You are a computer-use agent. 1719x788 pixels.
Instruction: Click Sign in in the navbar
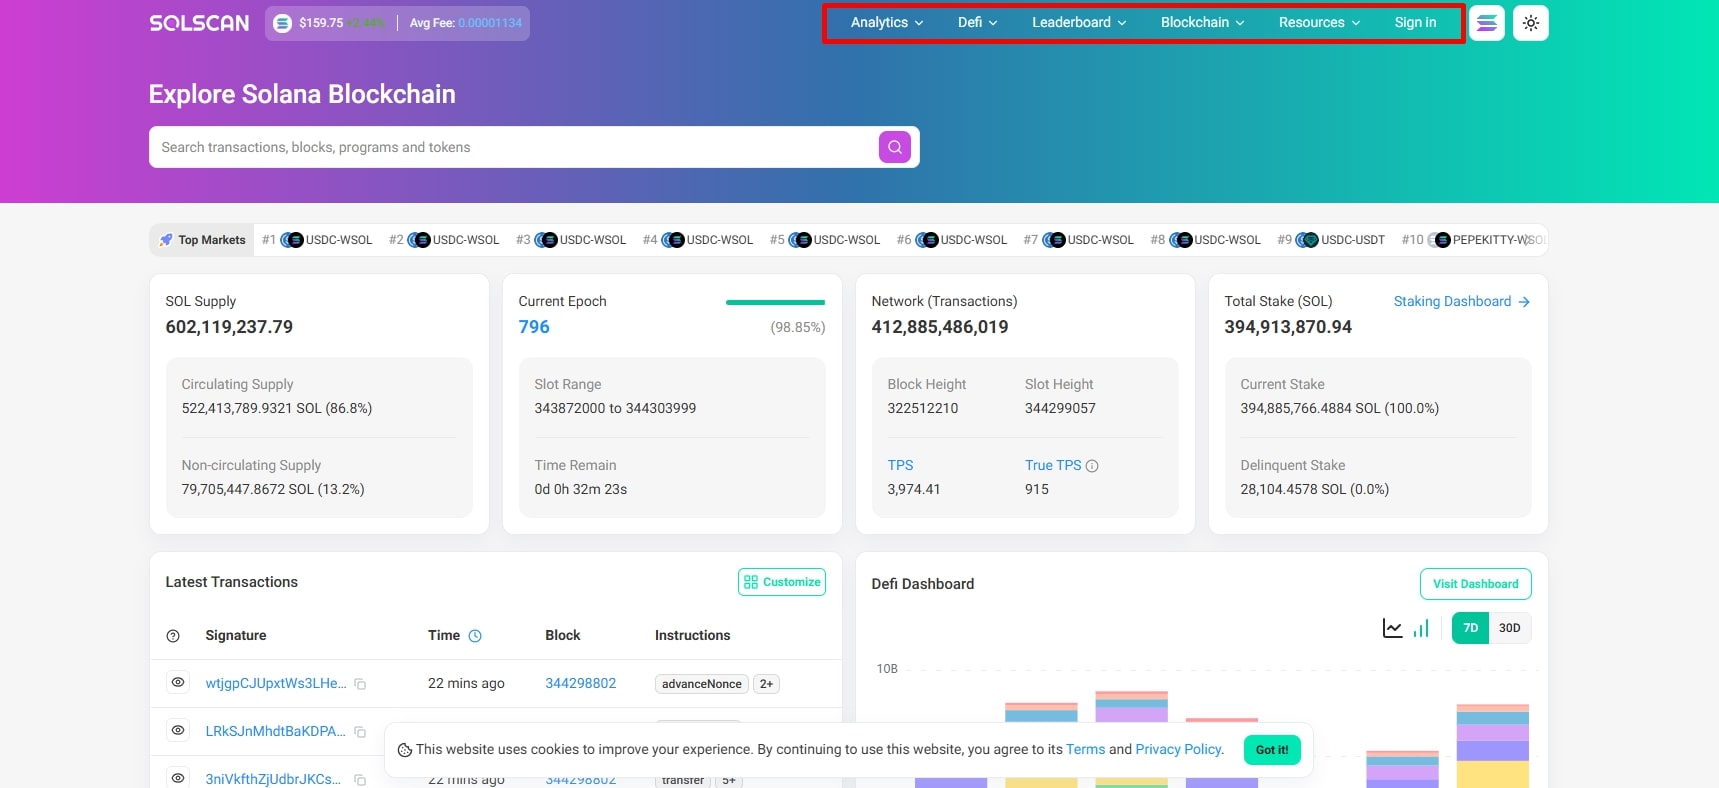click(1415, 23)
